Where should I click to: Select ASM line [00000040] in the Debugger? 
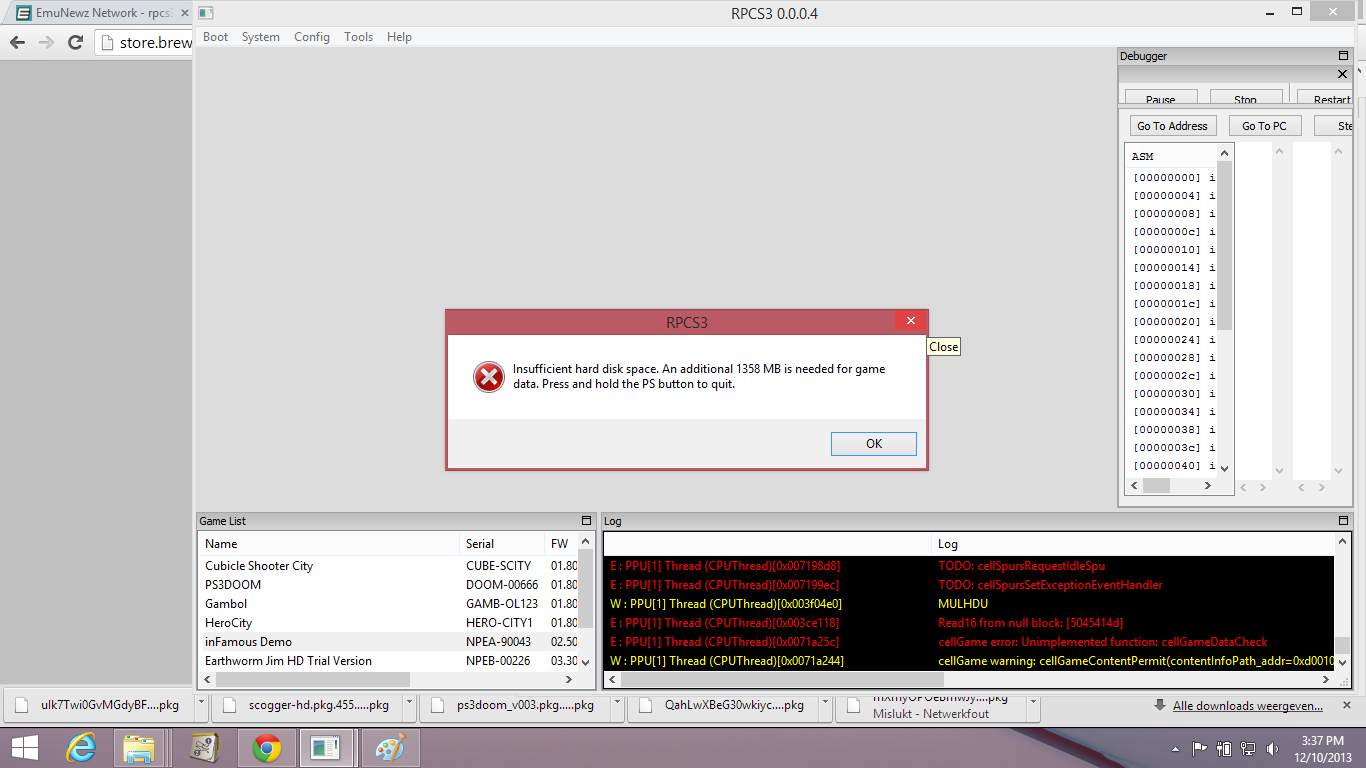click(x=1174, y=466)
